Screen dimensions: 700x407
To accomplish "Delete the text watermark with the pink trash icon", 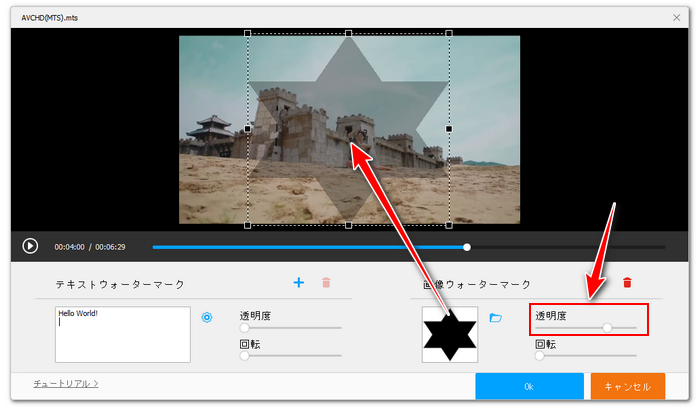I will pyautogui.click(x=326, y=282).
